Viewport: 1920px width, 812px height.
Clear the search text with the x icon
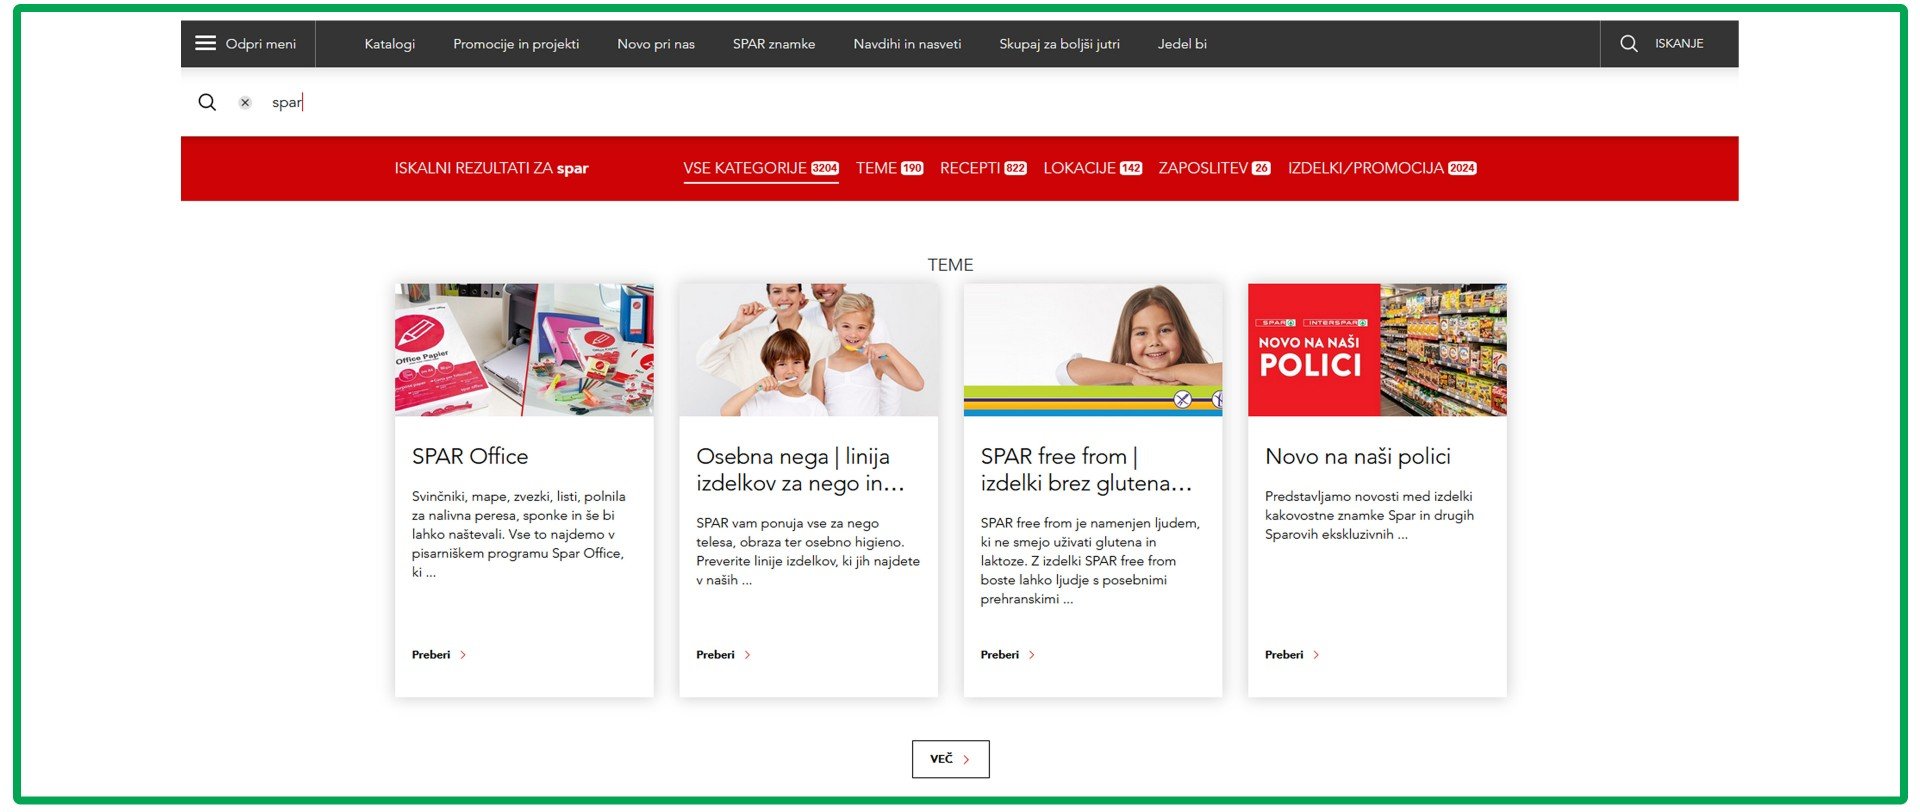(245, 102)
